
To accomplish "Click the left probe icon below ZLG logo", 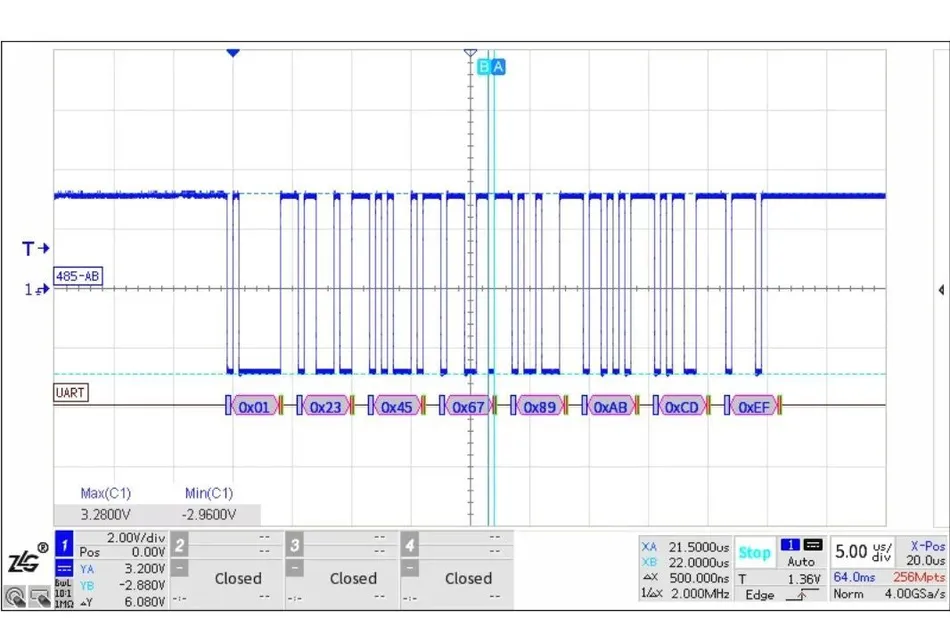I will tap(15, 597).
